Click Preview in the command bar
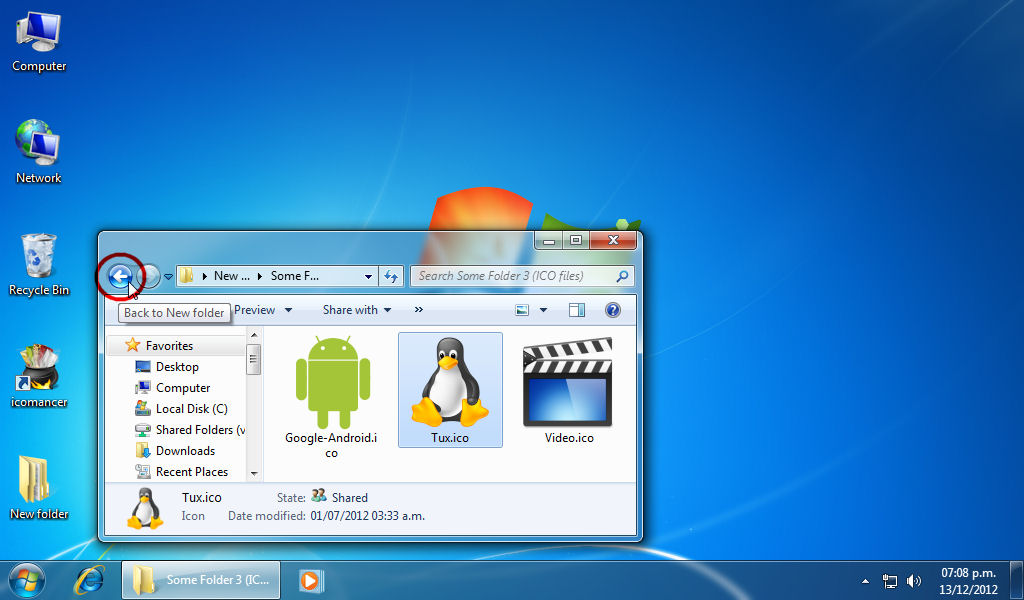The height and width of the screenshot is (600, 1024). [255, 310]
